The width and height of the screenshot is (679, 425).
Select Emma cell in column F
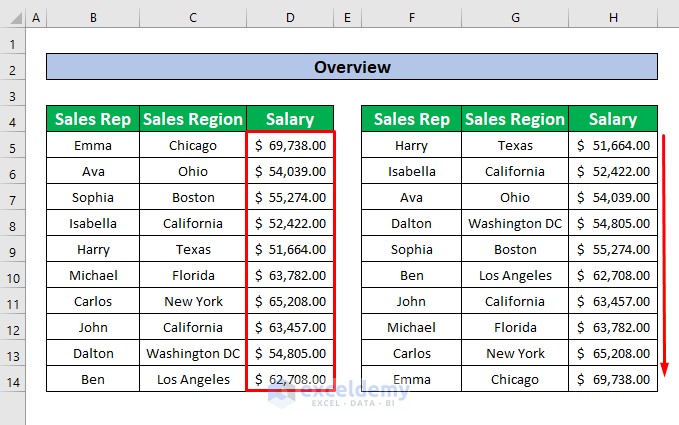[x=411, y=379]
